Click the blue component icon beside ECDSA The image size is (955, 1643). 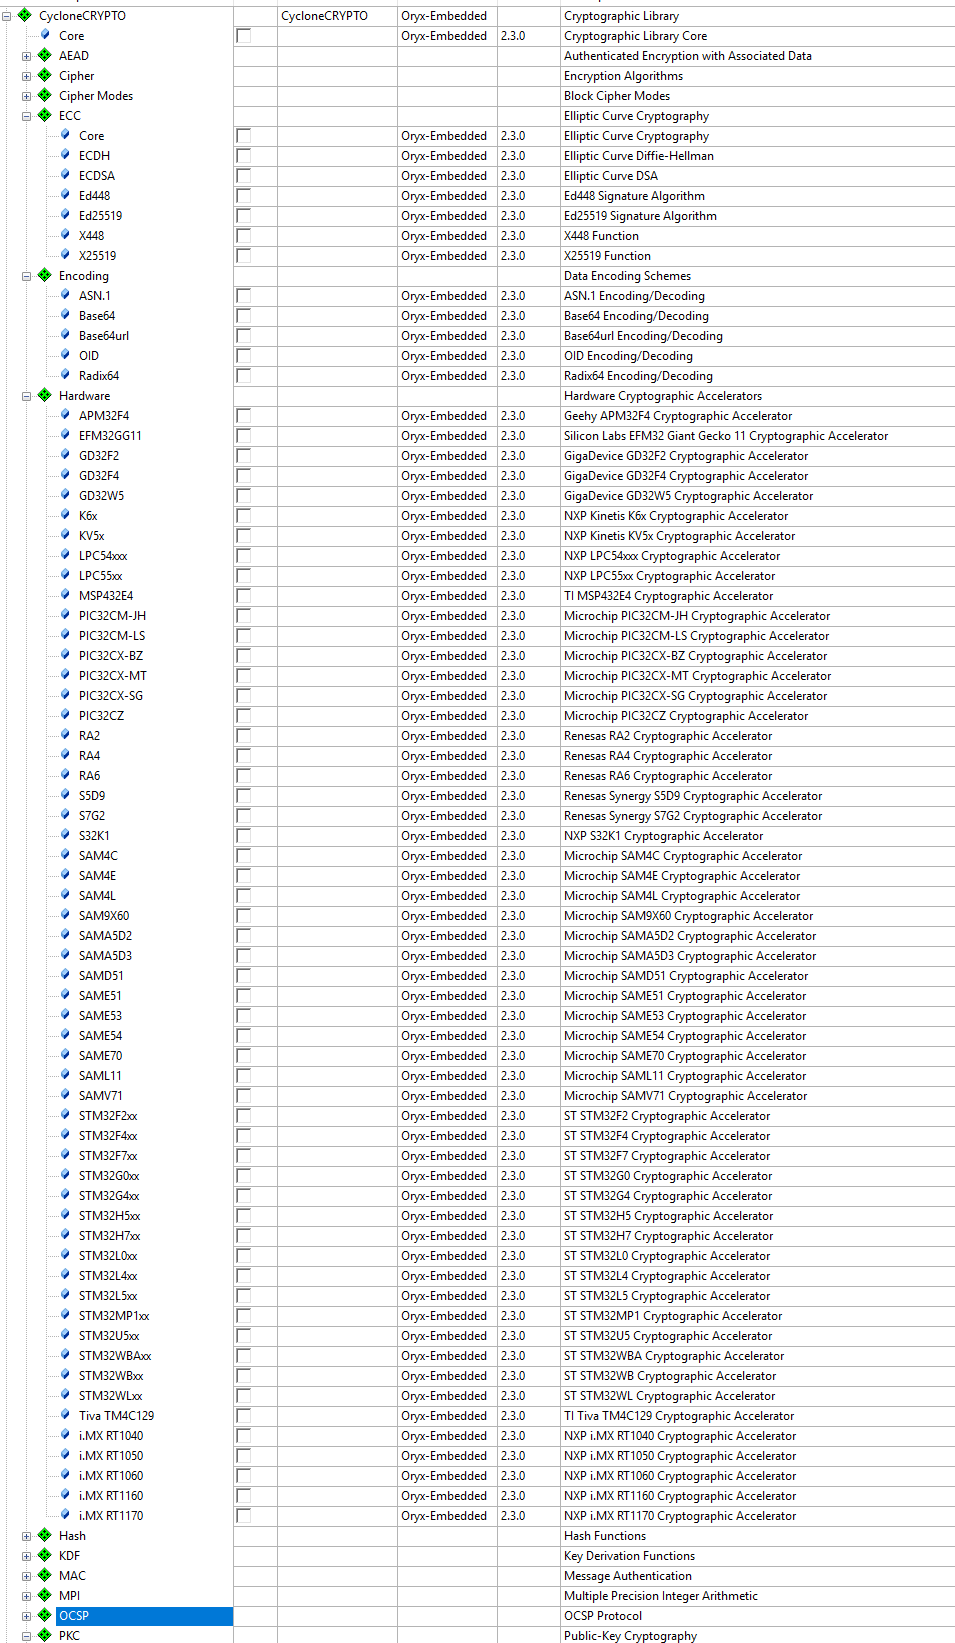[65, 175]
